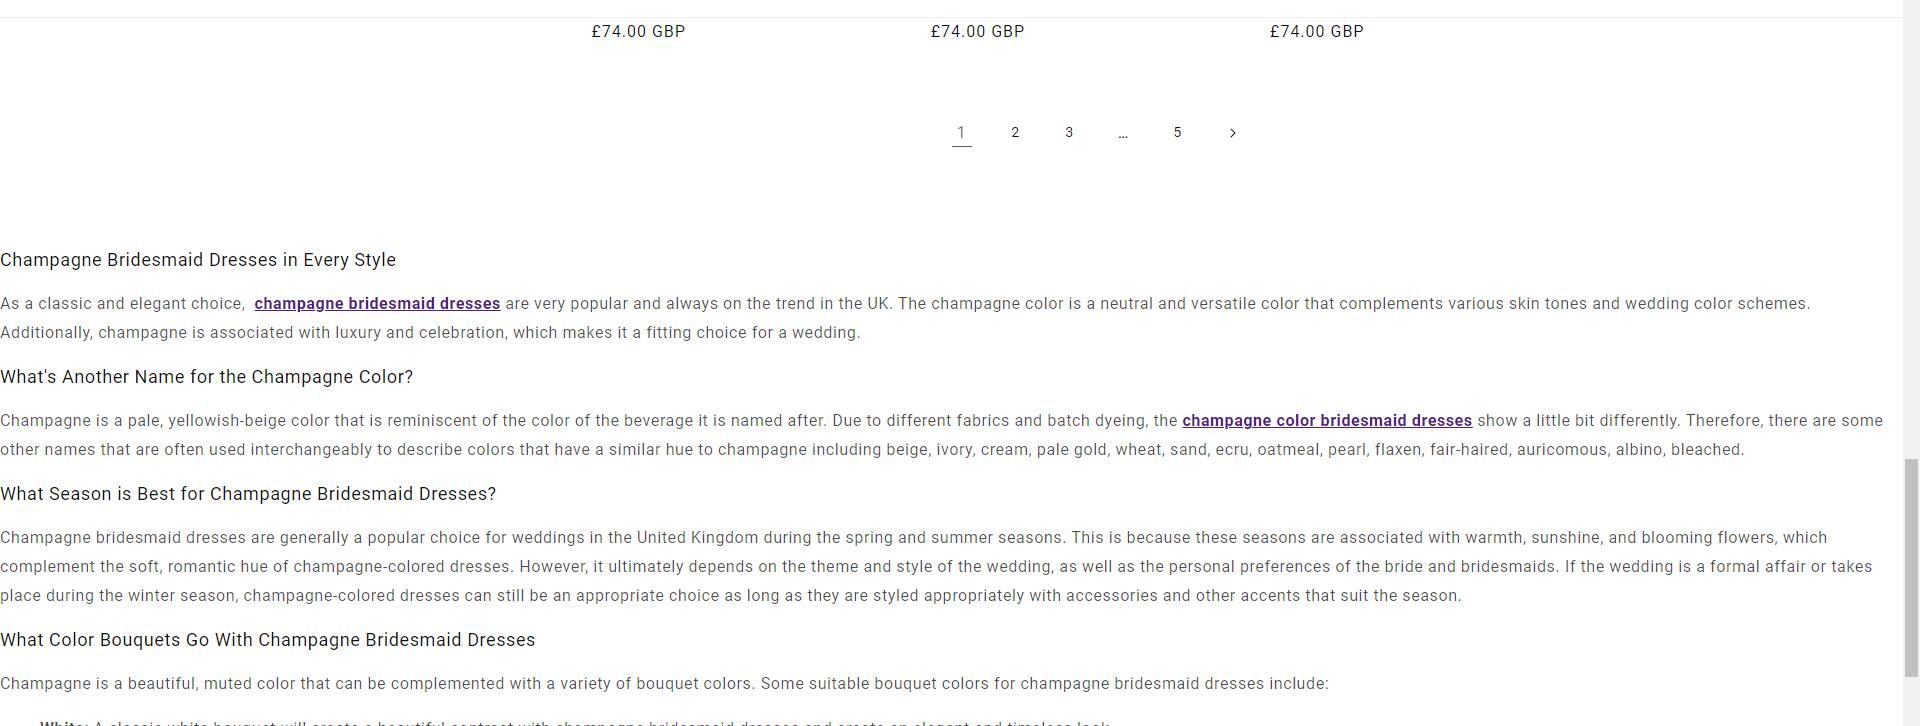
Task: Click the leftmost £74.00 GBP price
Action: (x=638, y=32)
